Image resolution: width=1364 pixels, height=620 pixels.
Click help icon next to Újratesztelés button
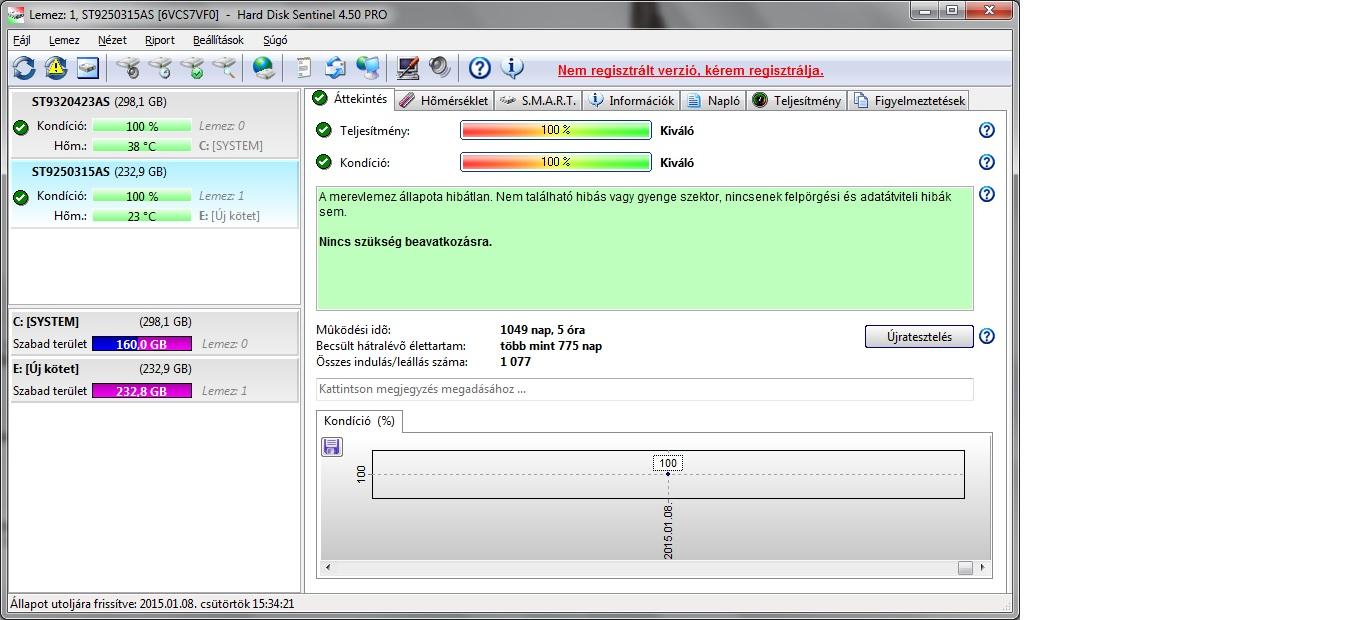987,336
